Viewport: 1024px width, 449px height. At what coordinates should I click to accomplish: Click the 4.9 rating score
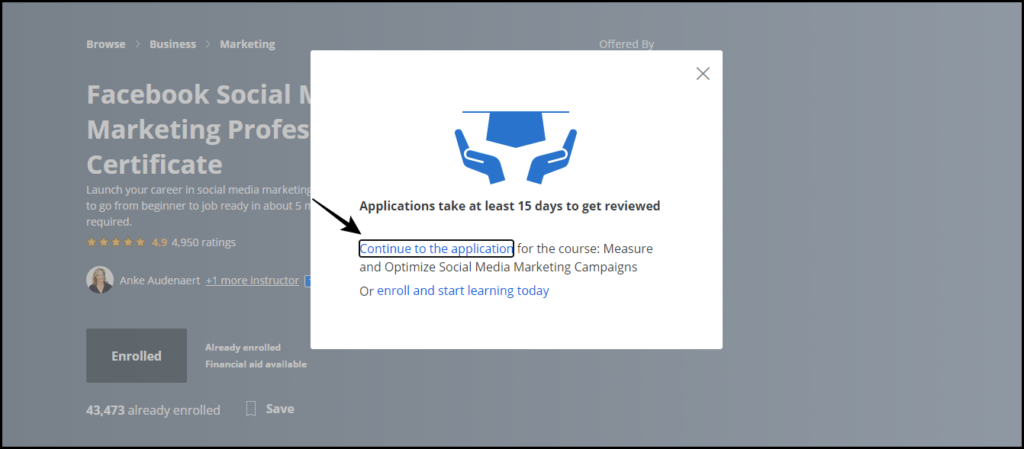tap(159, 242)
